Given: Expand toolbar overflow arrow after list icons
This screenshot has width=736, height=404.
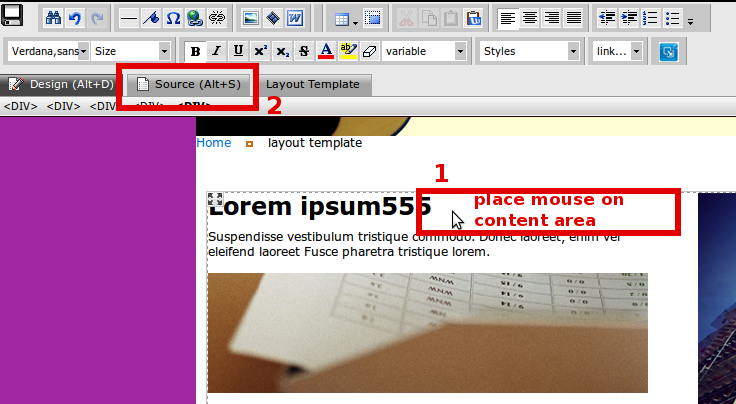Looking at the screenshot, I should pos(690,22).
